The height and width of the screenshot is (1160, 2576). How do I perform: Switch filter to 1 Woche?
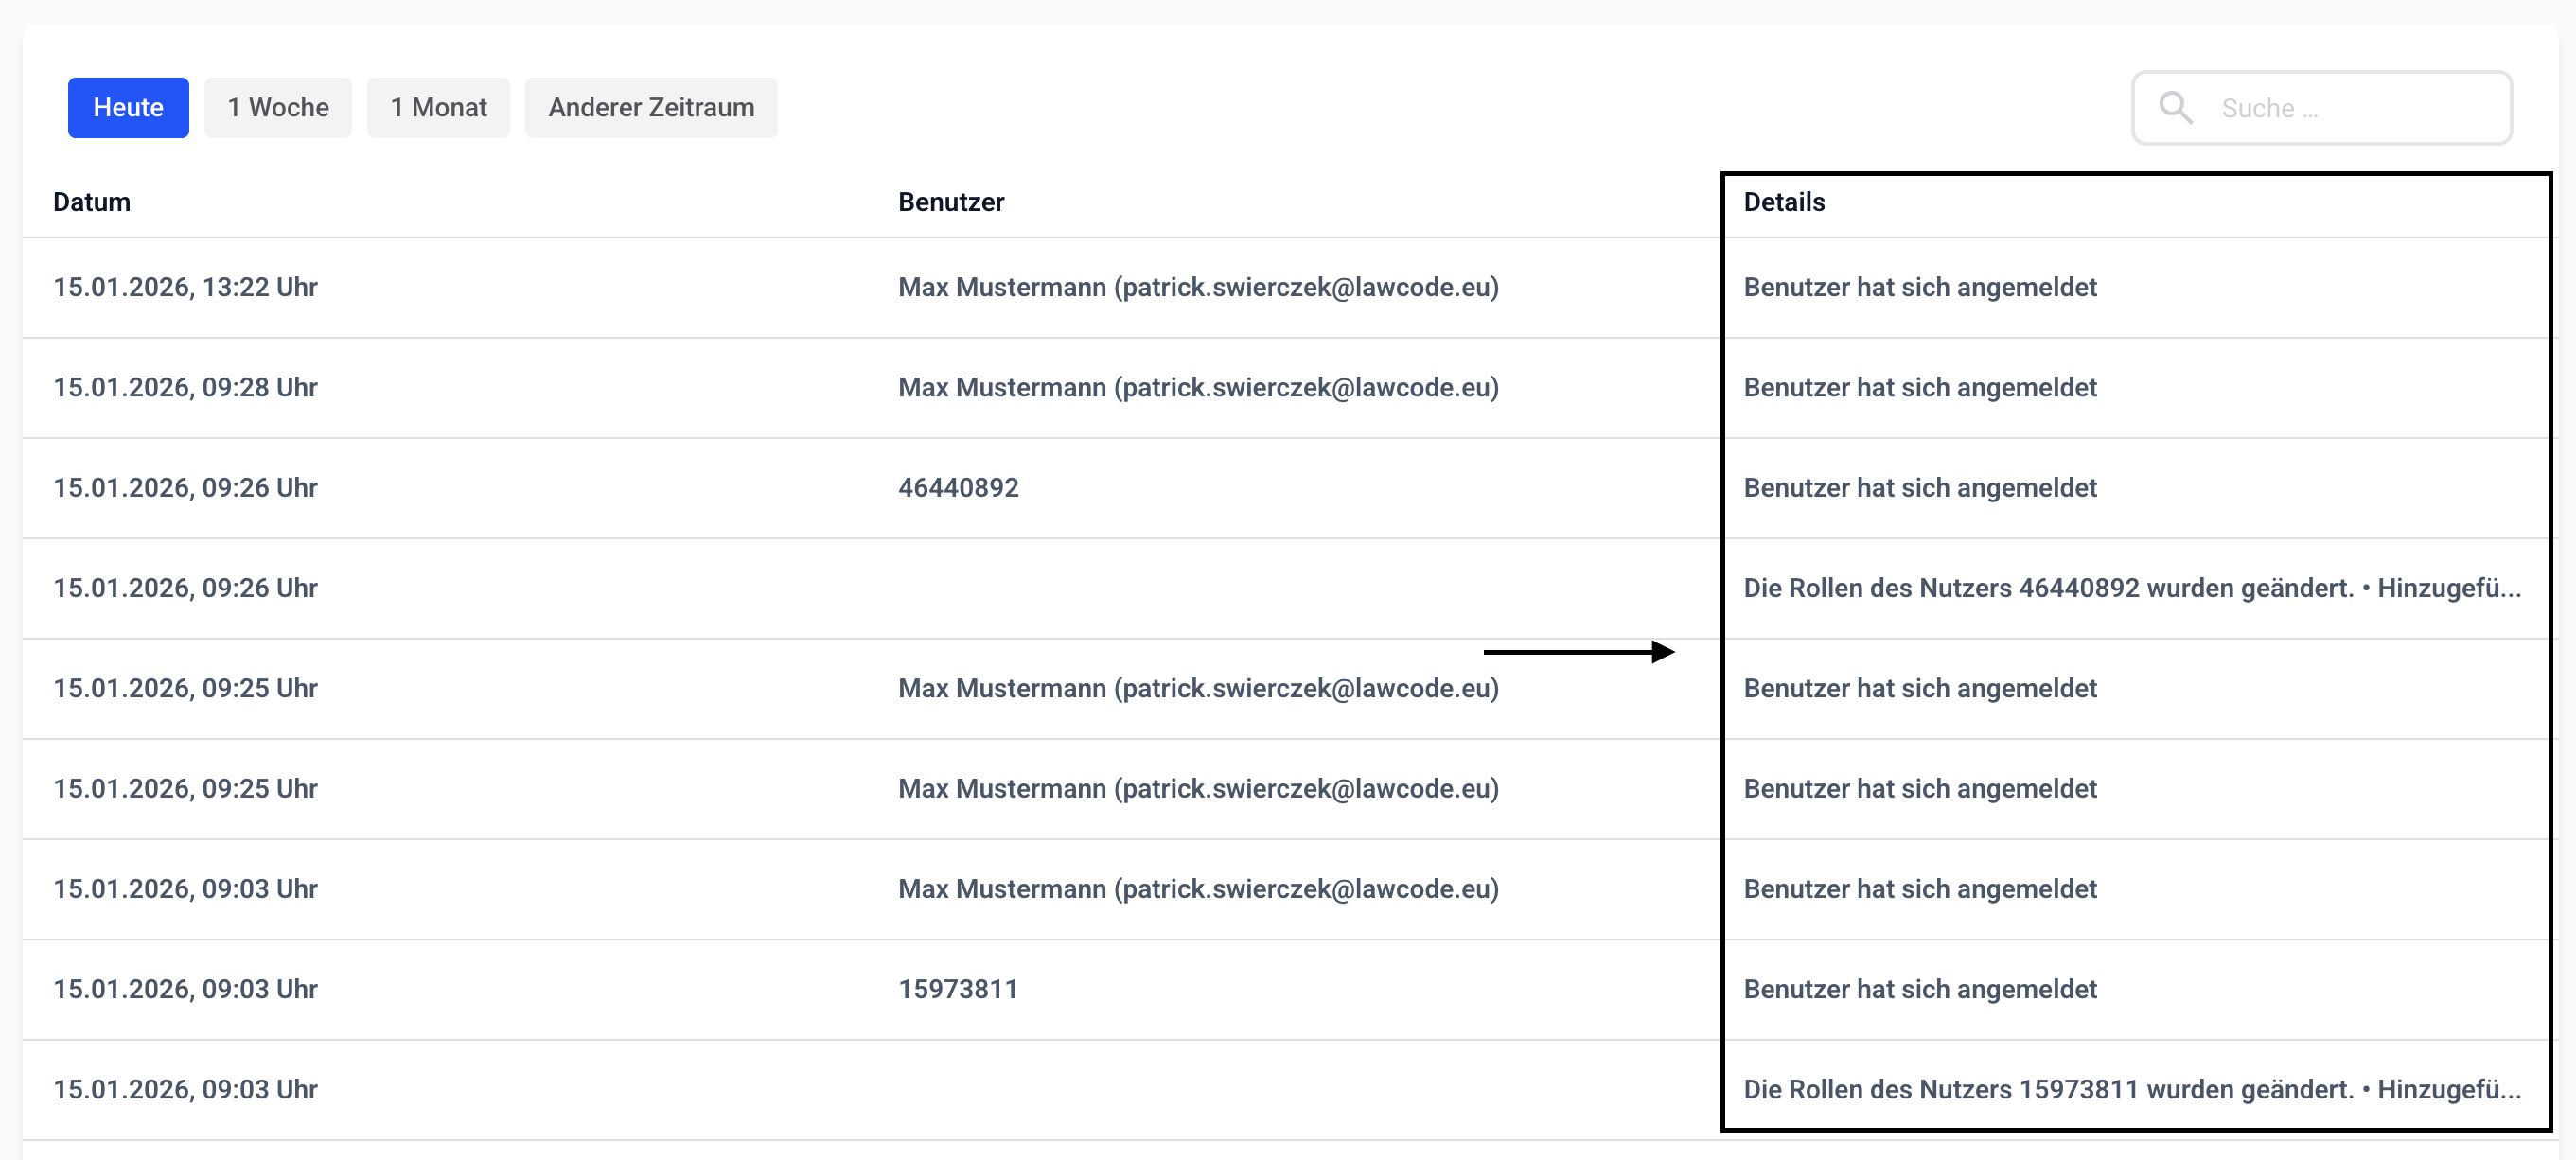tap(278, 107)
